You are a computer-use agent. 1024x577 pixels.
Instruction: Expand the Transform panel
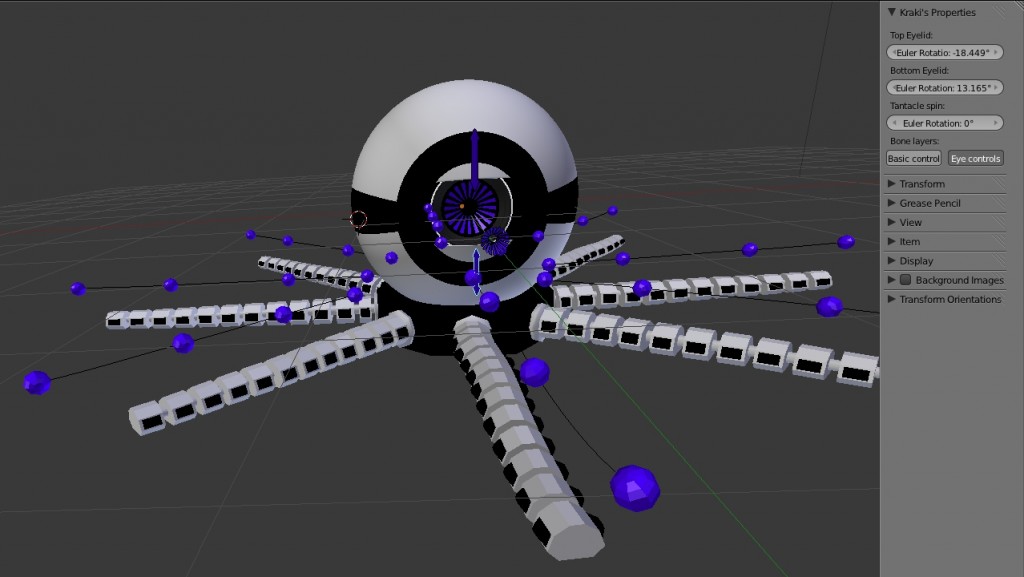tap(920, 183)
